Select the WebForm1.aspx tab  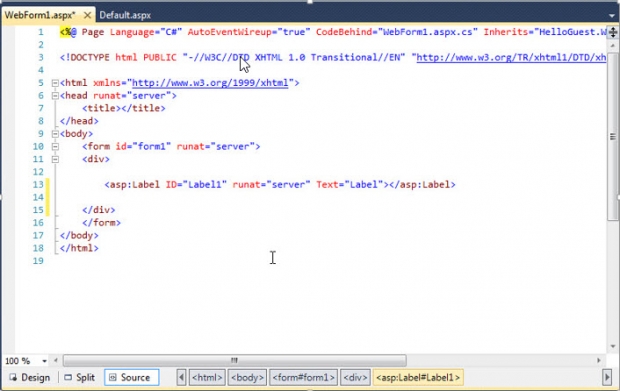click(40, 15)
